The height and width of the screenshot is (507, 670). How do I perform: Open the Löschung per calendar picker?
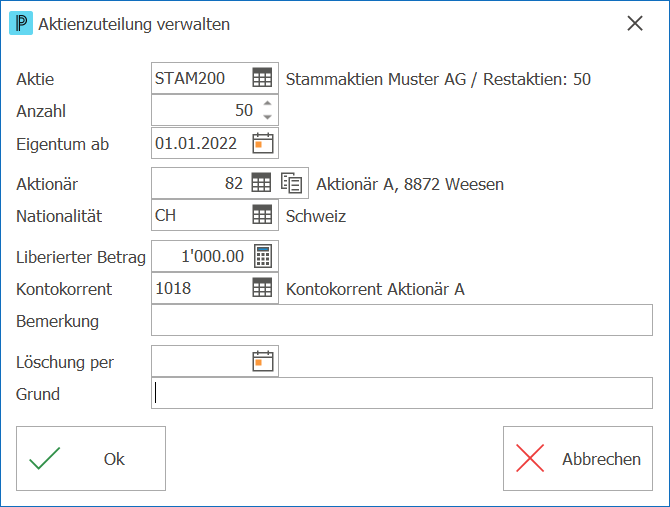(262, 361)
